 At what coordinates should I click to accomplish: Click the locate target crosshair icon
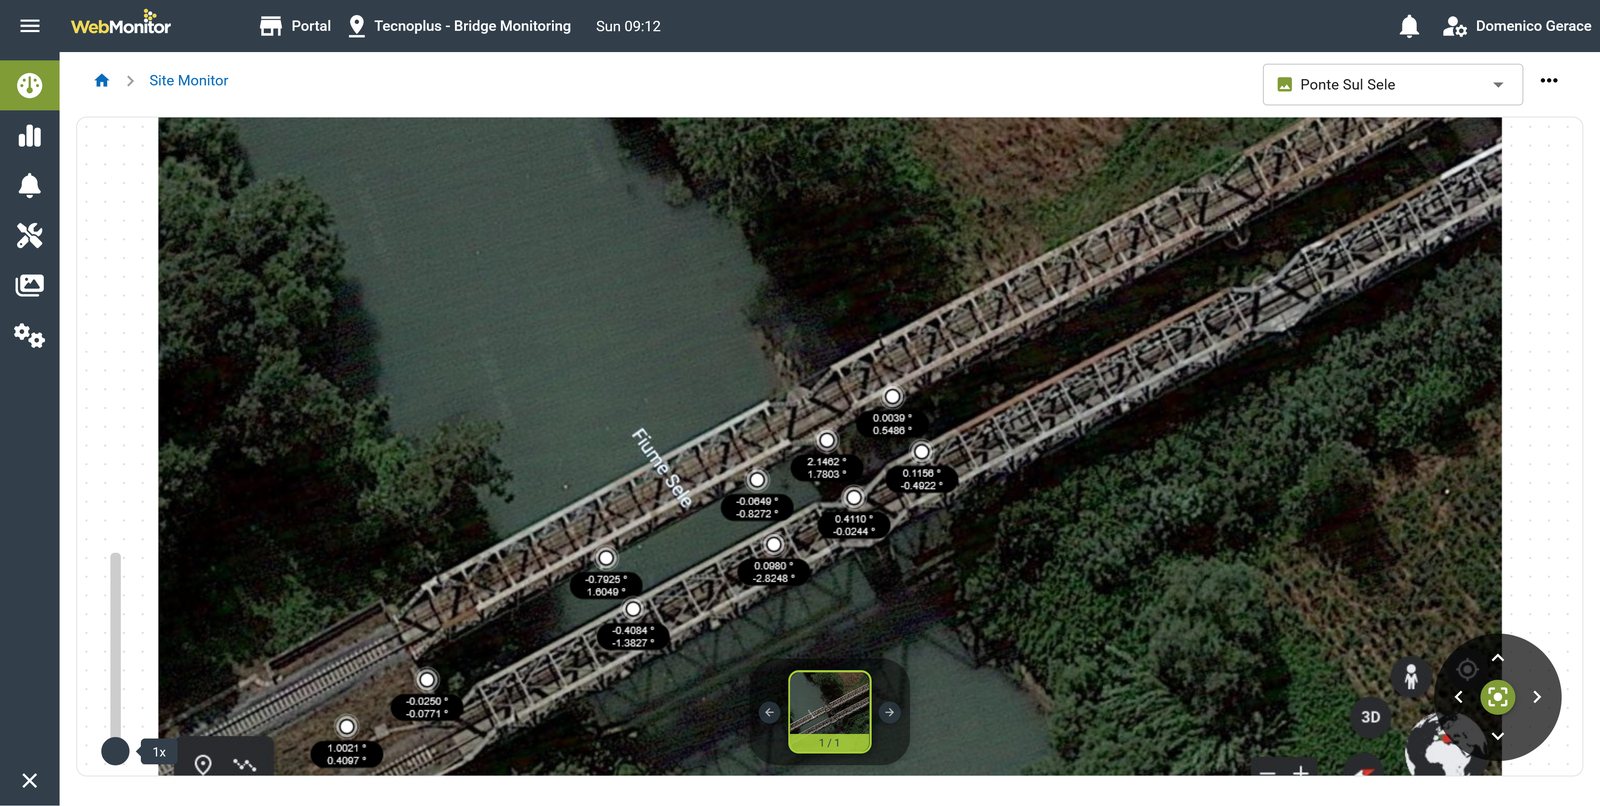pos(1467,669)
